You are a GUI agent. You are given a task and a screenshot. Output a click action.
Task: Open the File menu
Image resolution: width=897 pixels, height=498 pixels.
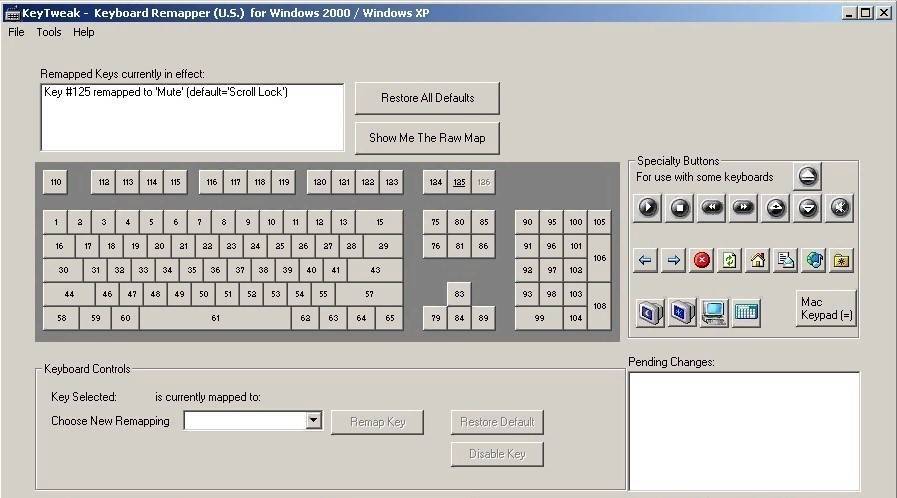click(16, 32)
